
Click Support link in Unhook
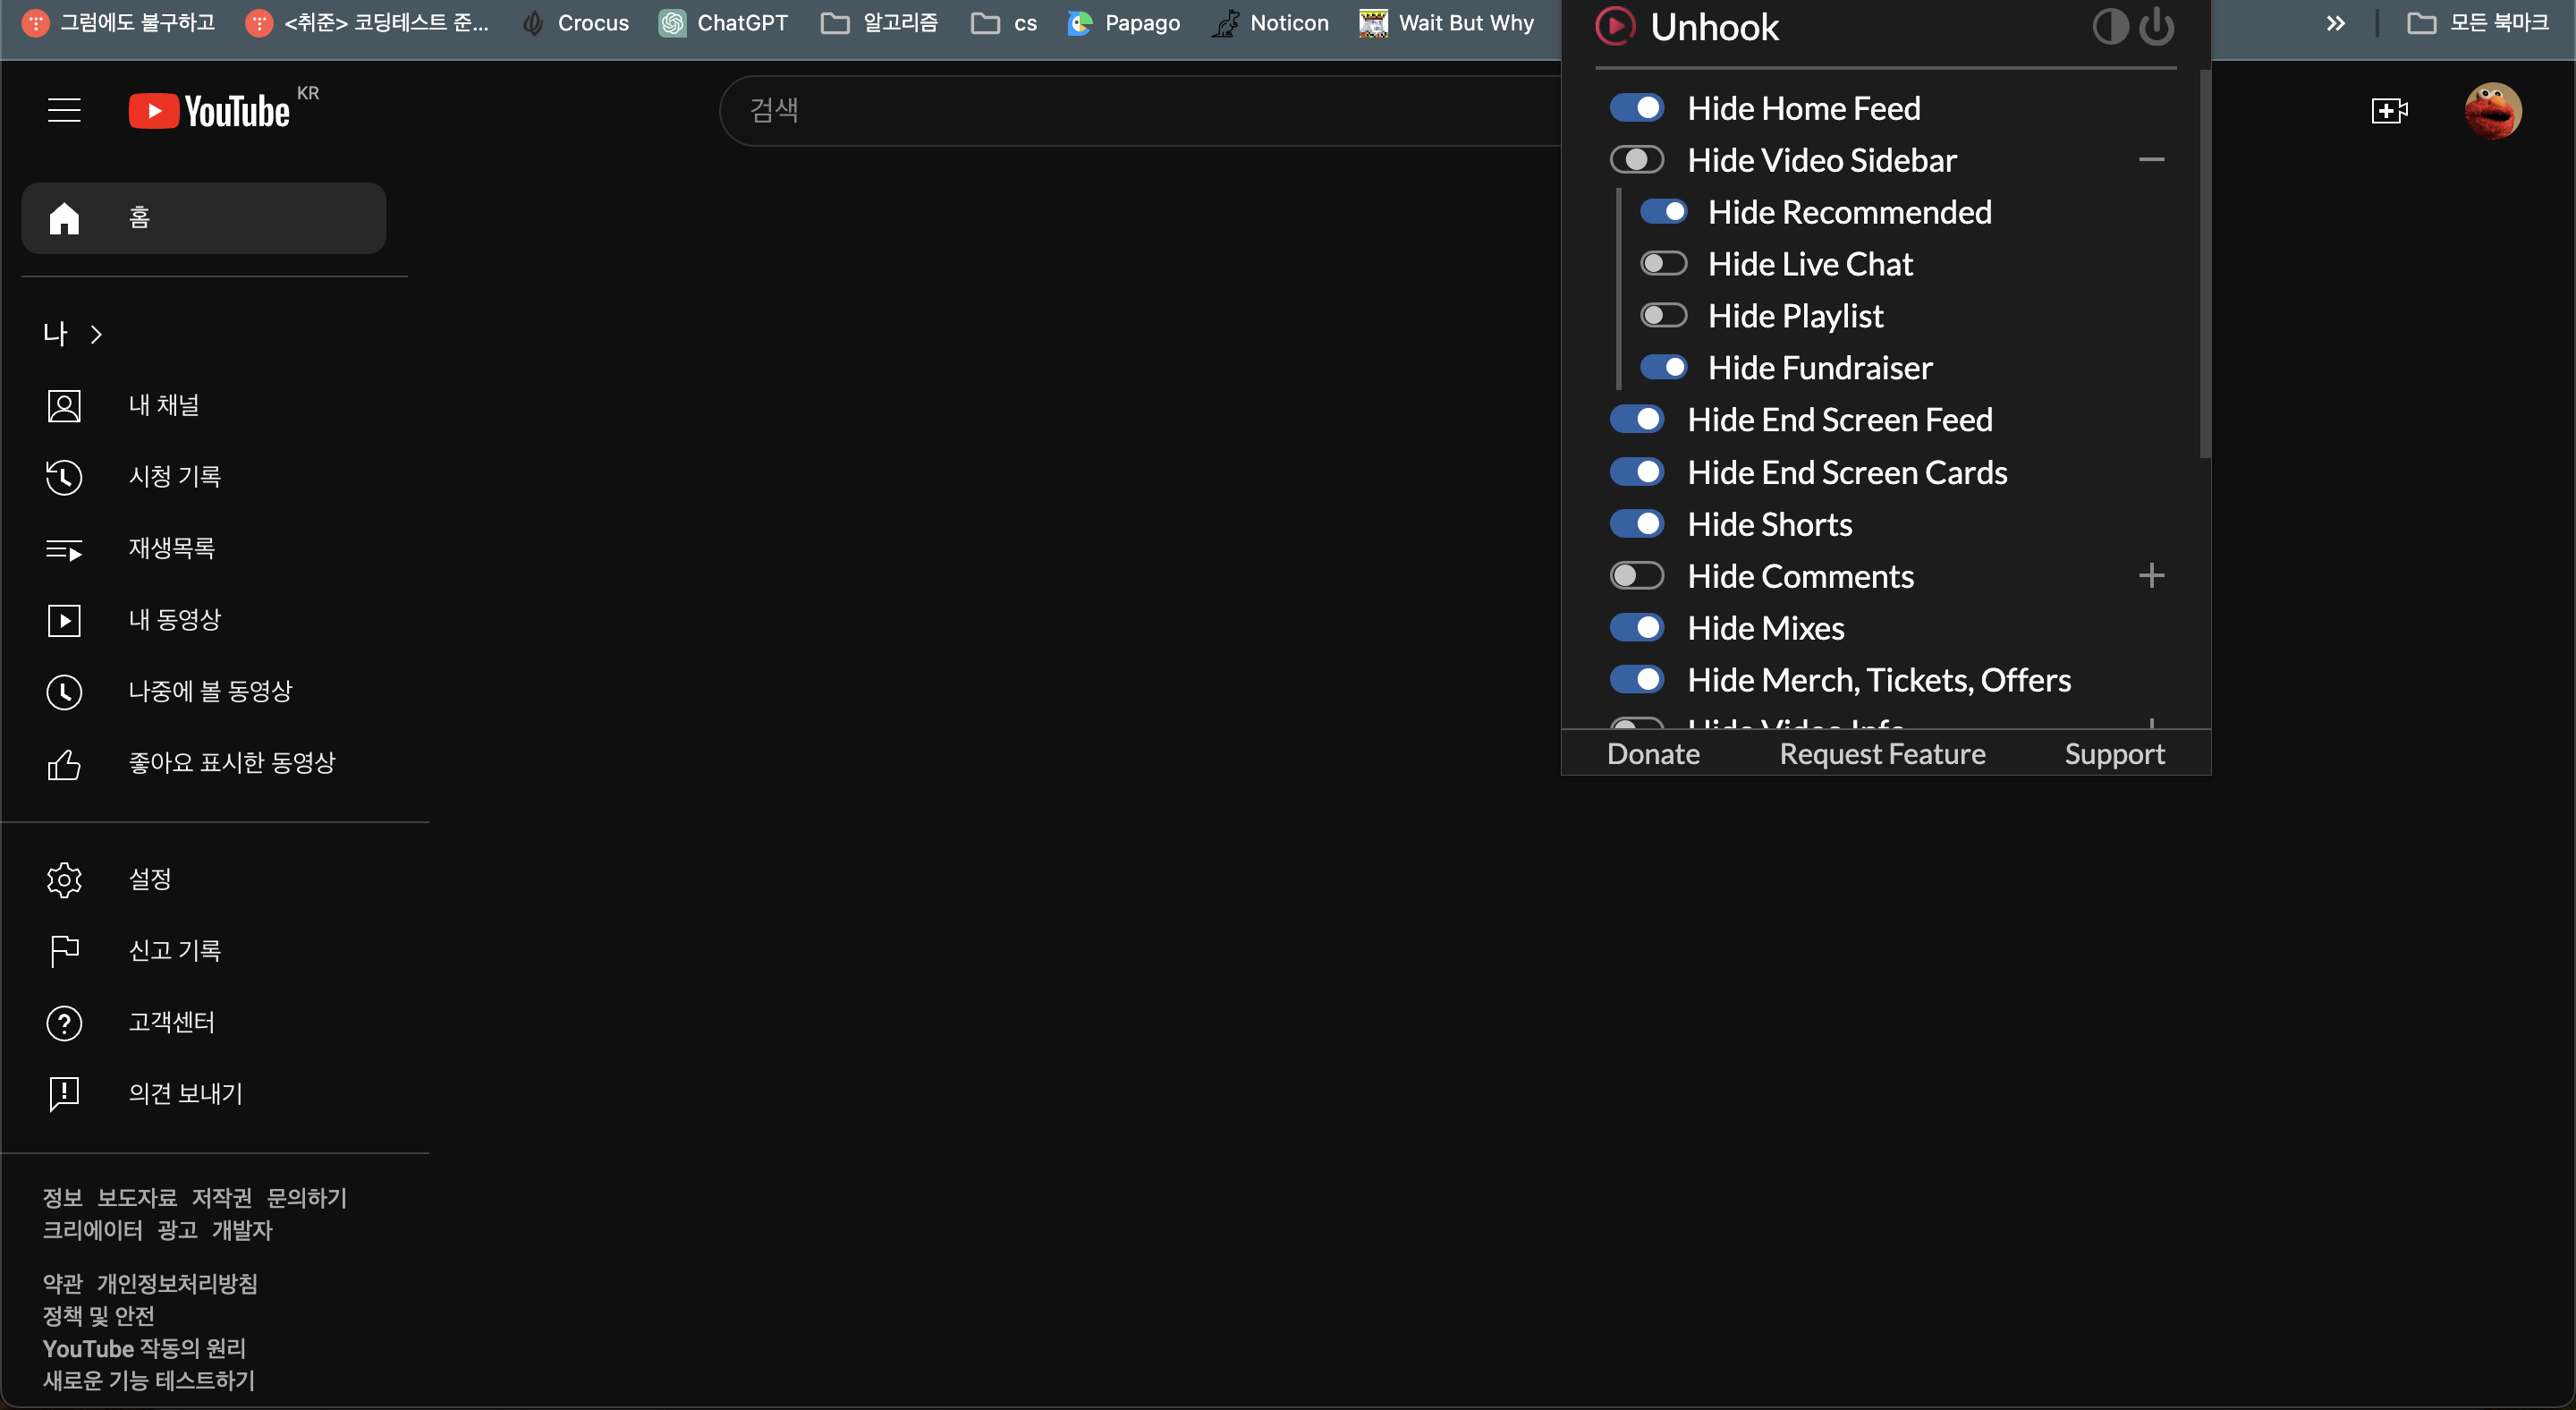point(2114,752)
